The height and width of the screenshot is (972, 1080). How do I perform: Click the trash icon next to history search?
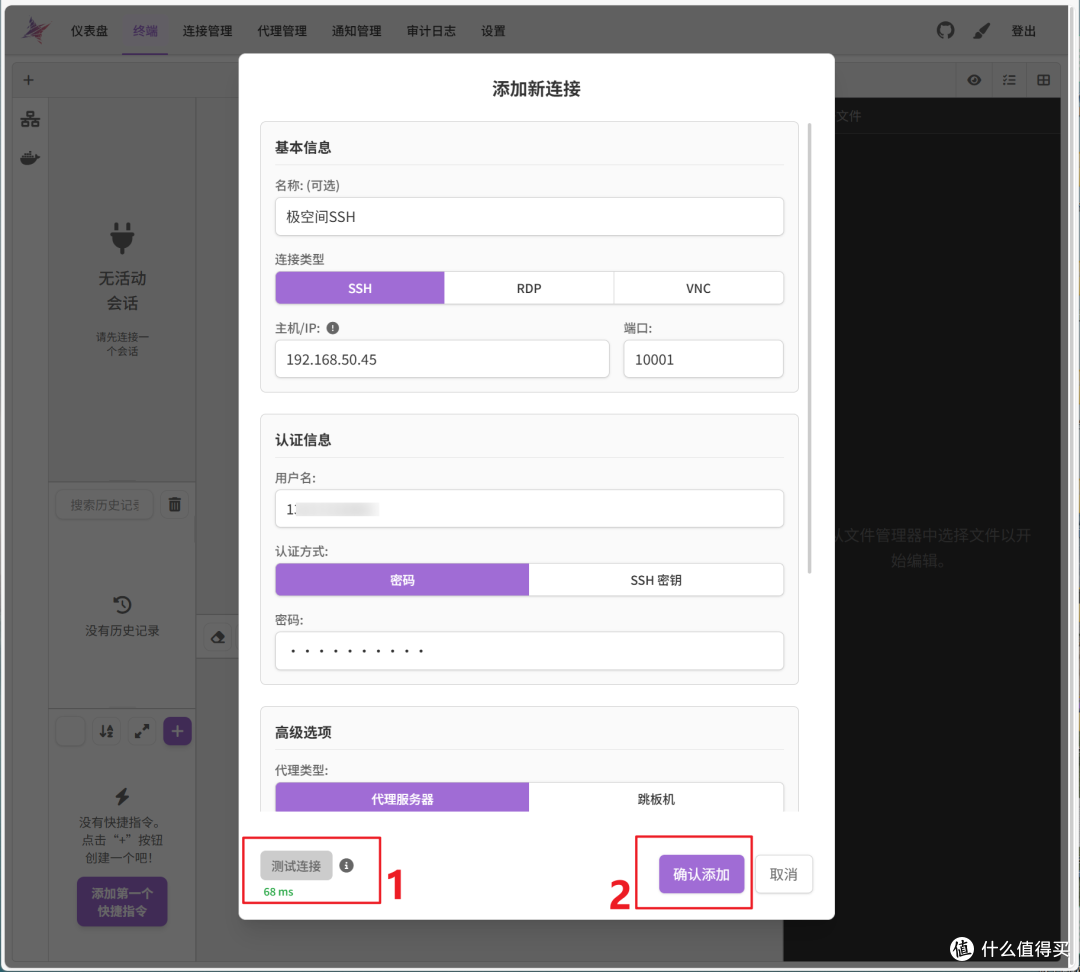(x=174, y=504)
